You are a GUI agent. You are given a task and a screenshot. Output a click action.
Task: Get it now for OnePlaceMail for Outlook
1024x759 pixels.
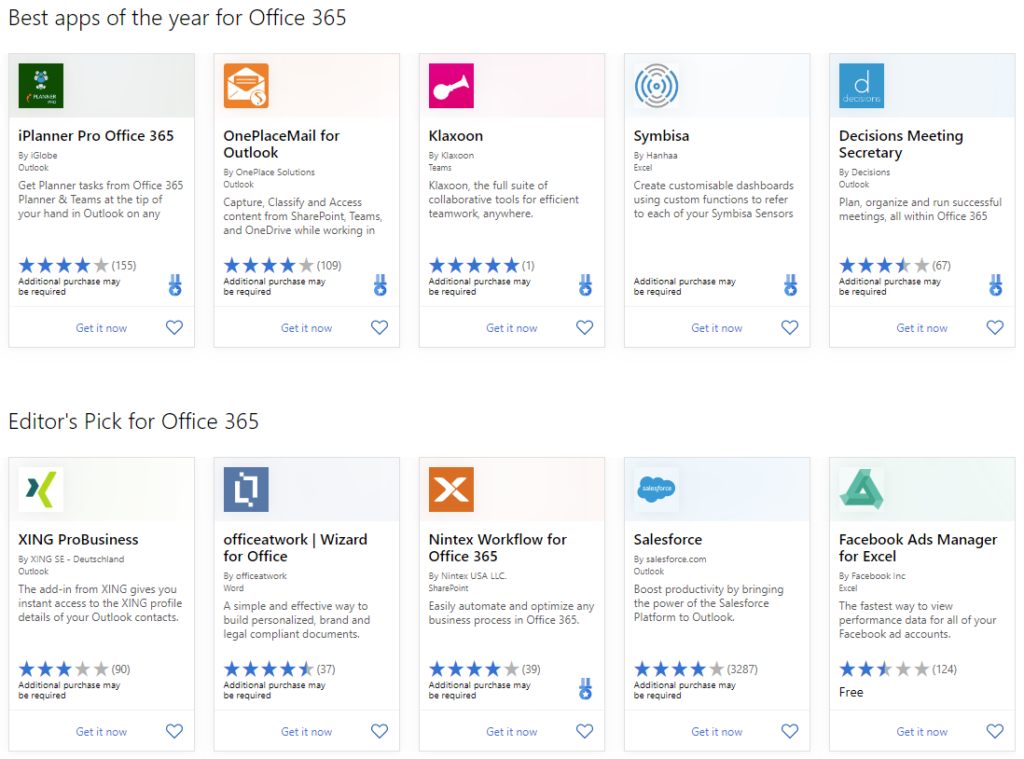pos(306,328)
